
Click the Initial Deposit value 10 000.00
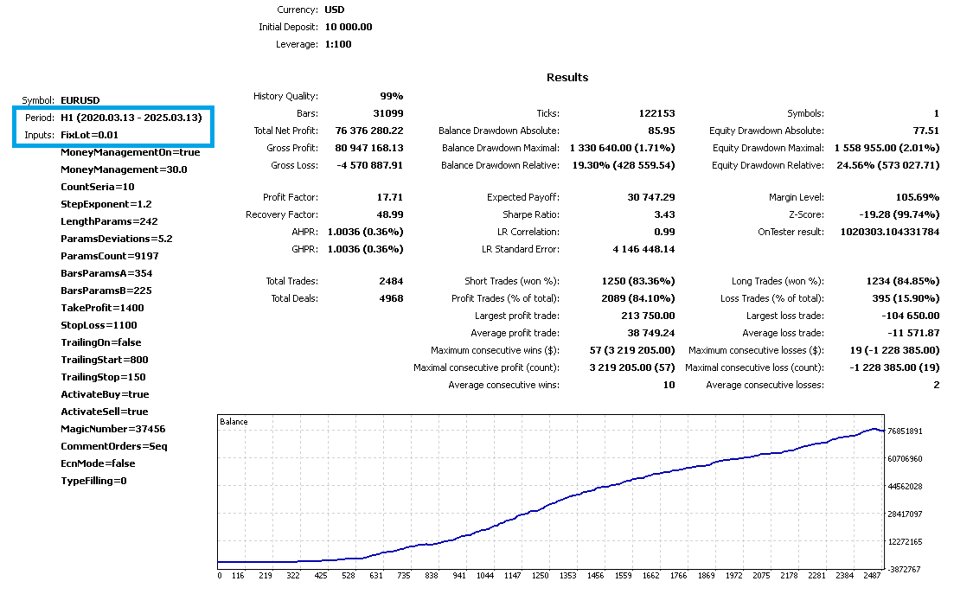pos(348,27)
